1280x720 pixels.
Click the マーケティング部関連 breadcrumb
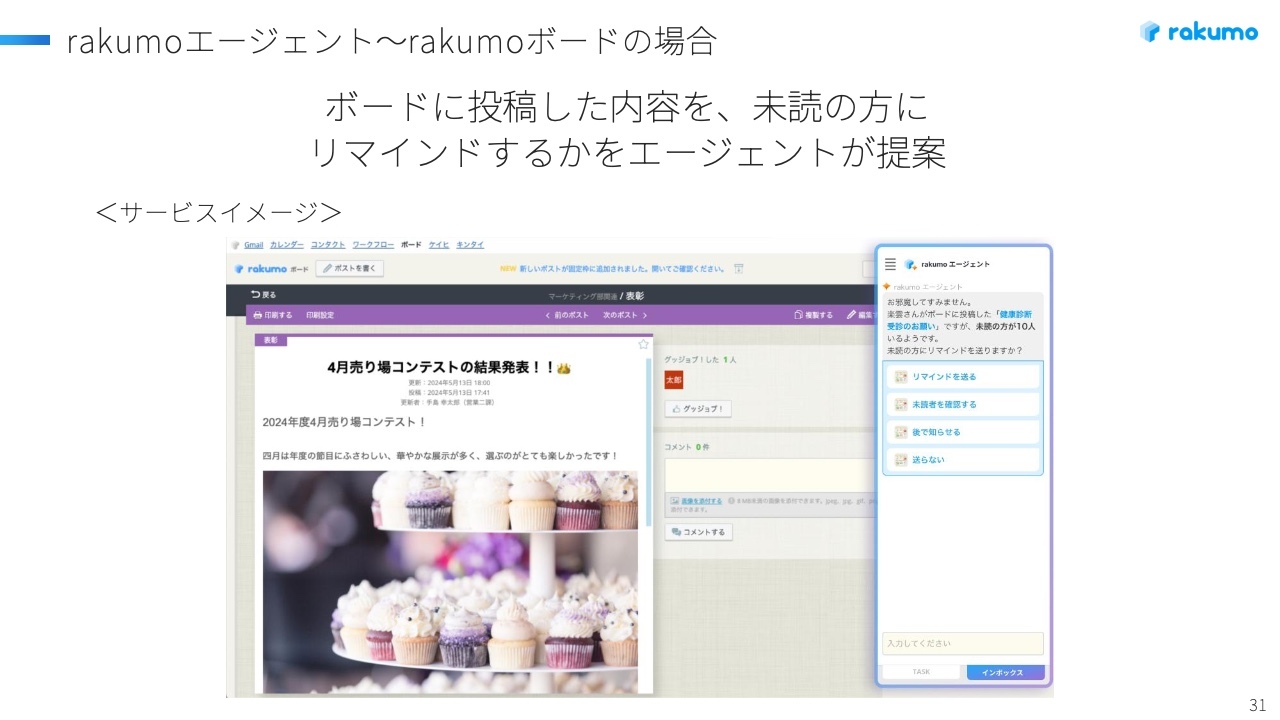point(582,296)
